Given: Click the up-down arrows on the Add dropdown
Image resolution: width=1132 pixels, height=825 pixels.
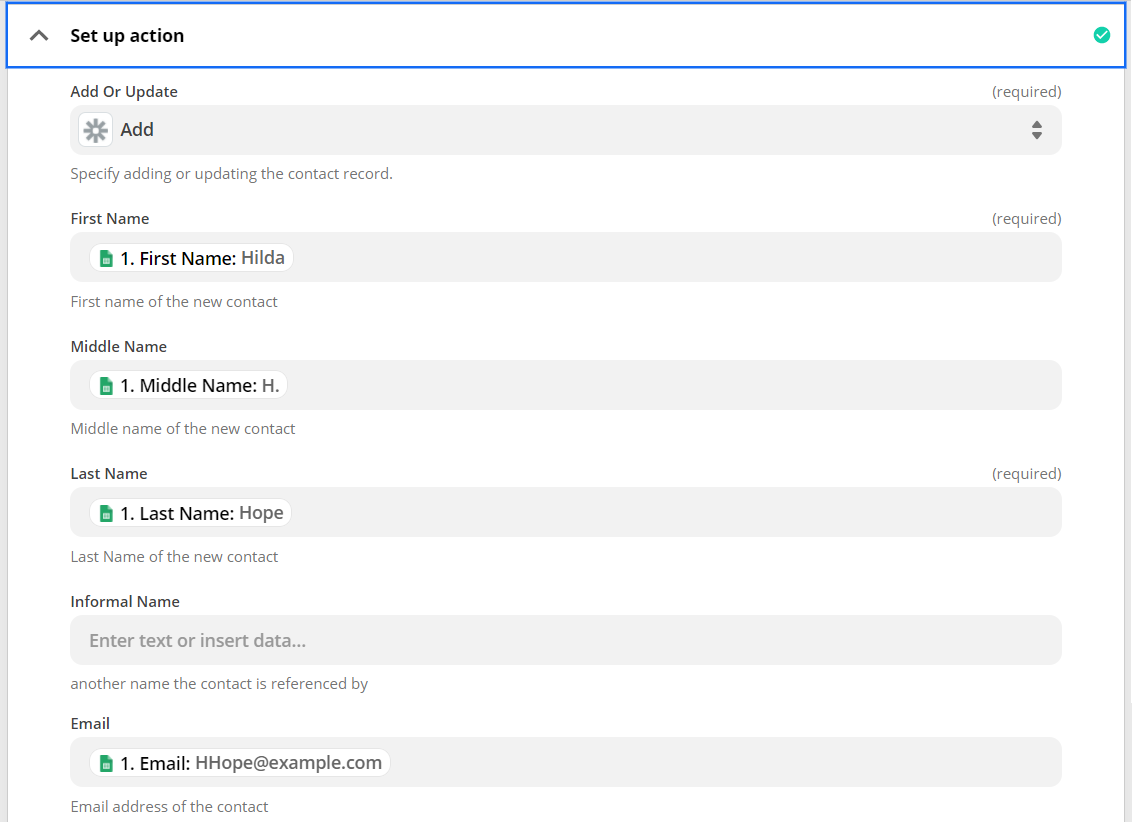Looking at the screenshot, I should [x=1037, y=130].
